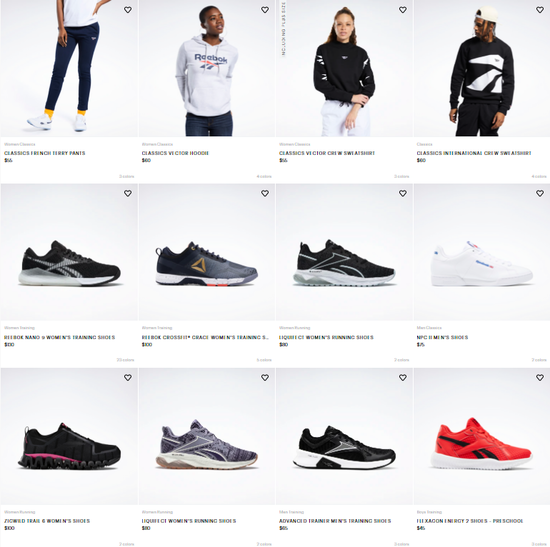Screen dimensions: 550x547
Task: Wishlist the red Flexagon Energy 2 shoes
Action: click(540, 378)
